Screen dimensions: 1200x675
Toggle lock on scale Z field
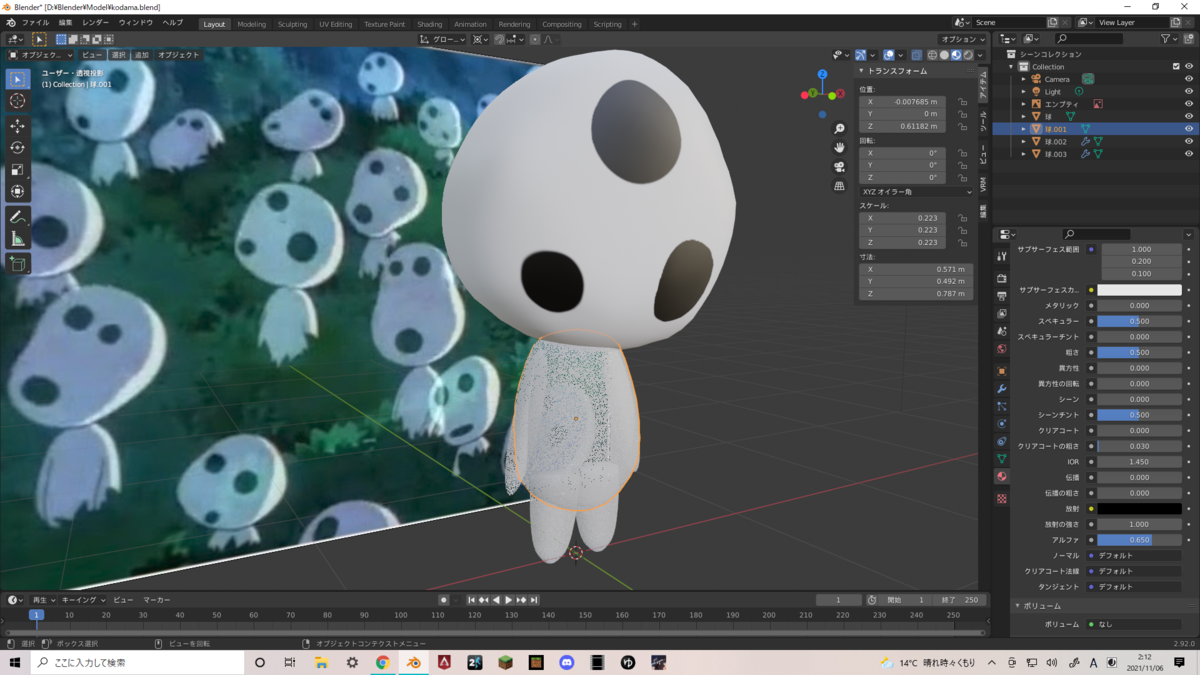[963, 242]
